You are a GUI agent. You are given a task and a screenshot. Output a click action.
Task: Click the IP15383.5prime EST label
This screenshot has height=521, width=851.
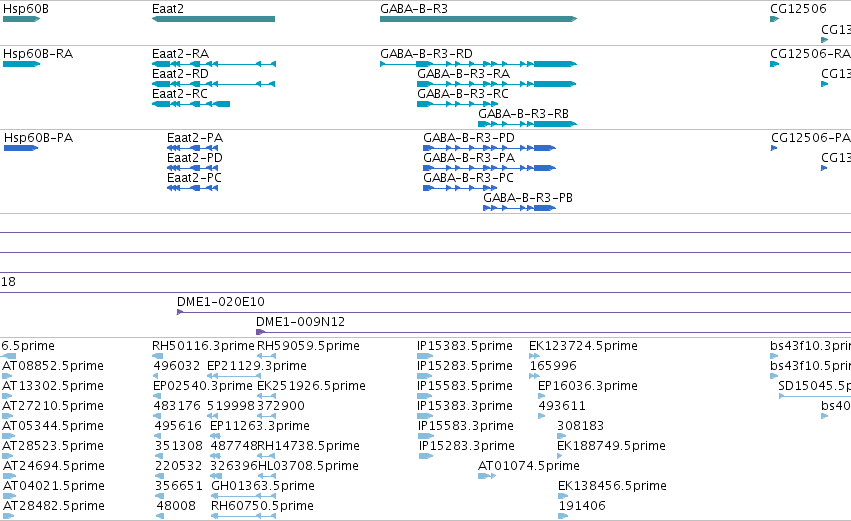pyautogui.click(x=465, y=346)
